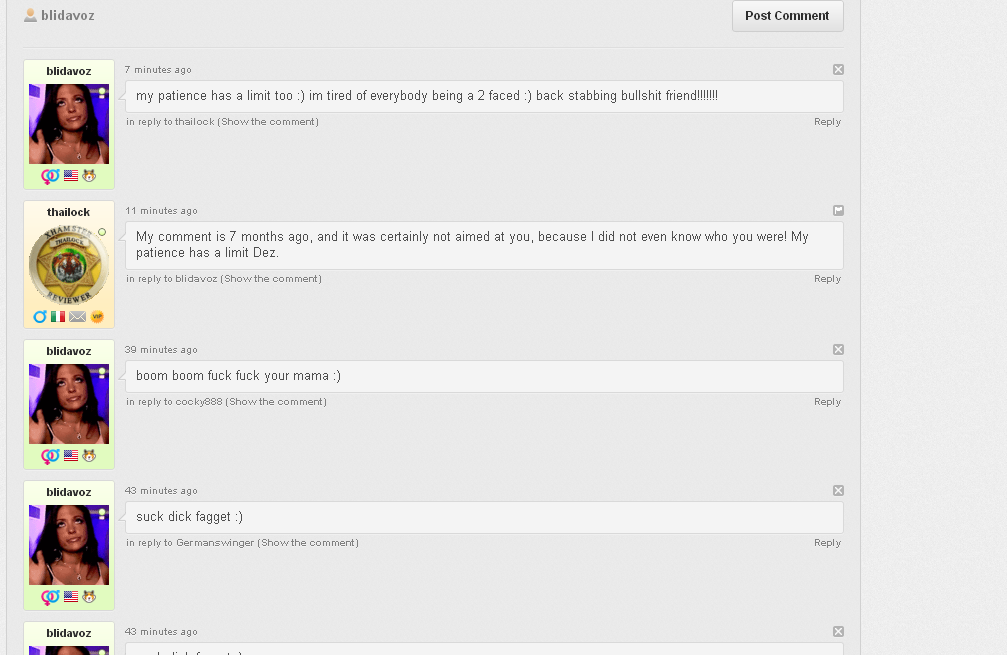Show the comment replied to Germanswinger
Viewport: 1007px width, 655px height.
point(308,543)
